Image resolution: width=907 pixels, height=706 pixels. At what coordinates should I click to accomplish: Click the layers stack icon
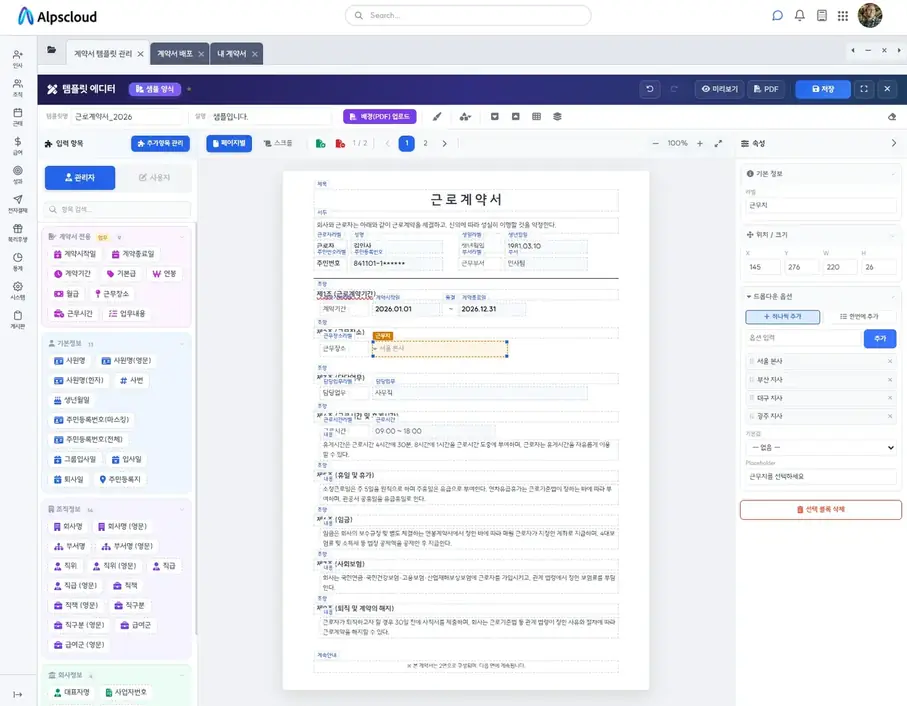(x=557, y=117)
